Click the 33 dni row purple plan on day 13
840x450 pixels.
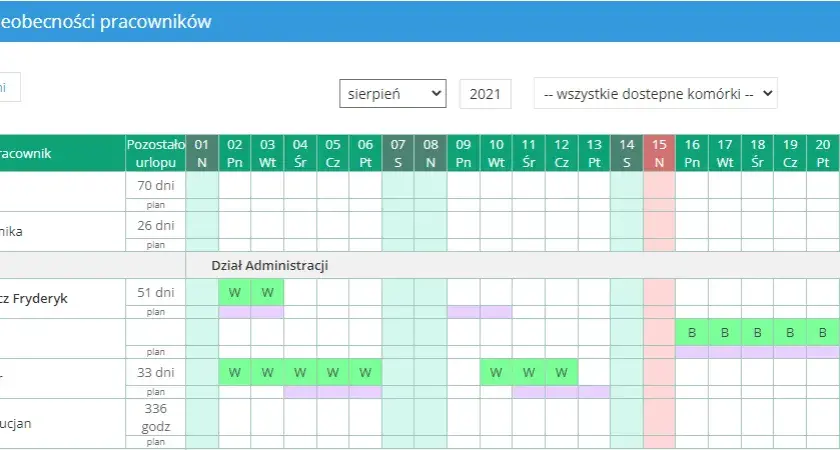[594, 392]
